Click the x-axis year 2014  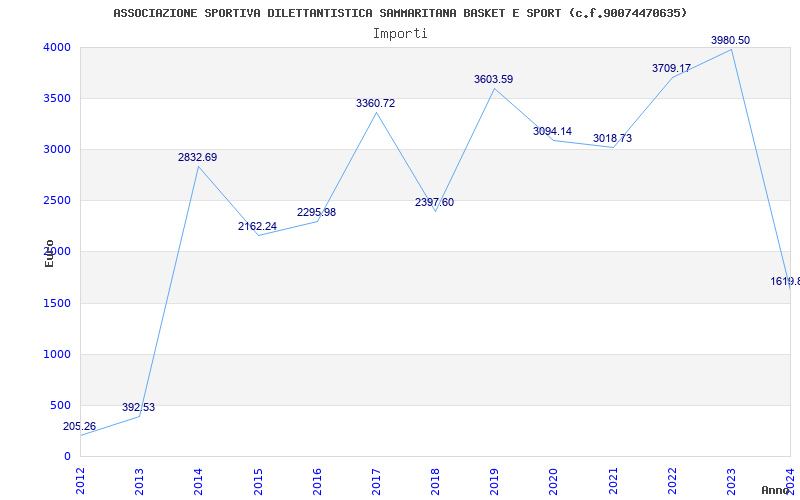[x=198, y=481]
